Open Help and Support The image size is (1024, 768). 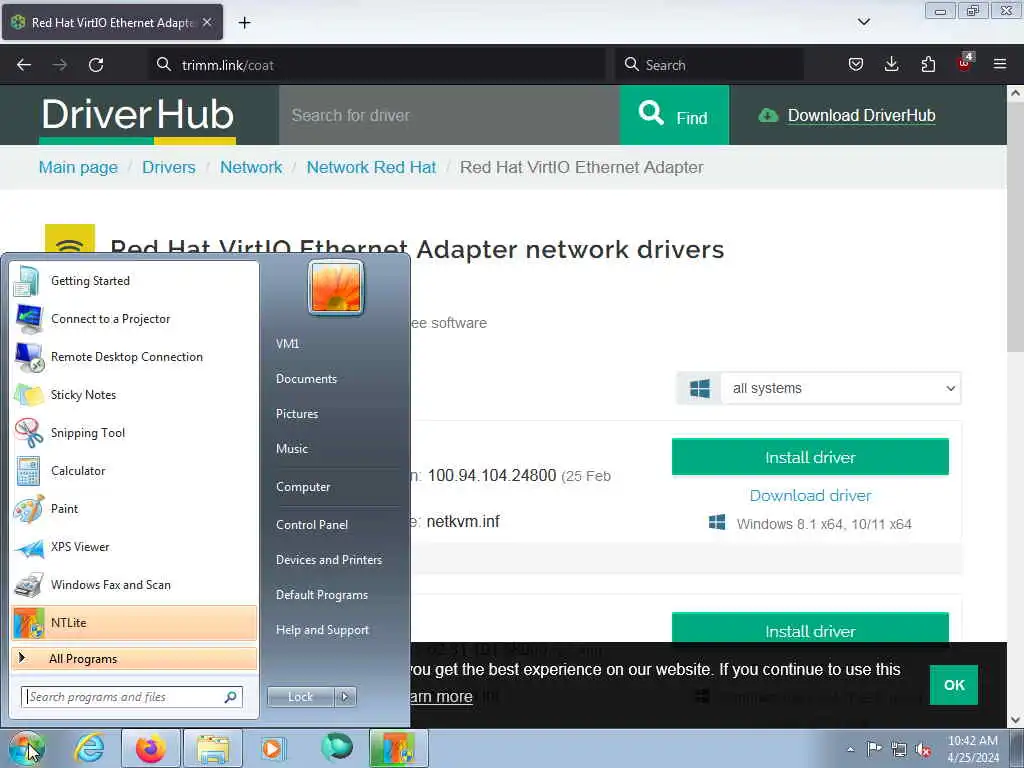(x=322, y=630)
